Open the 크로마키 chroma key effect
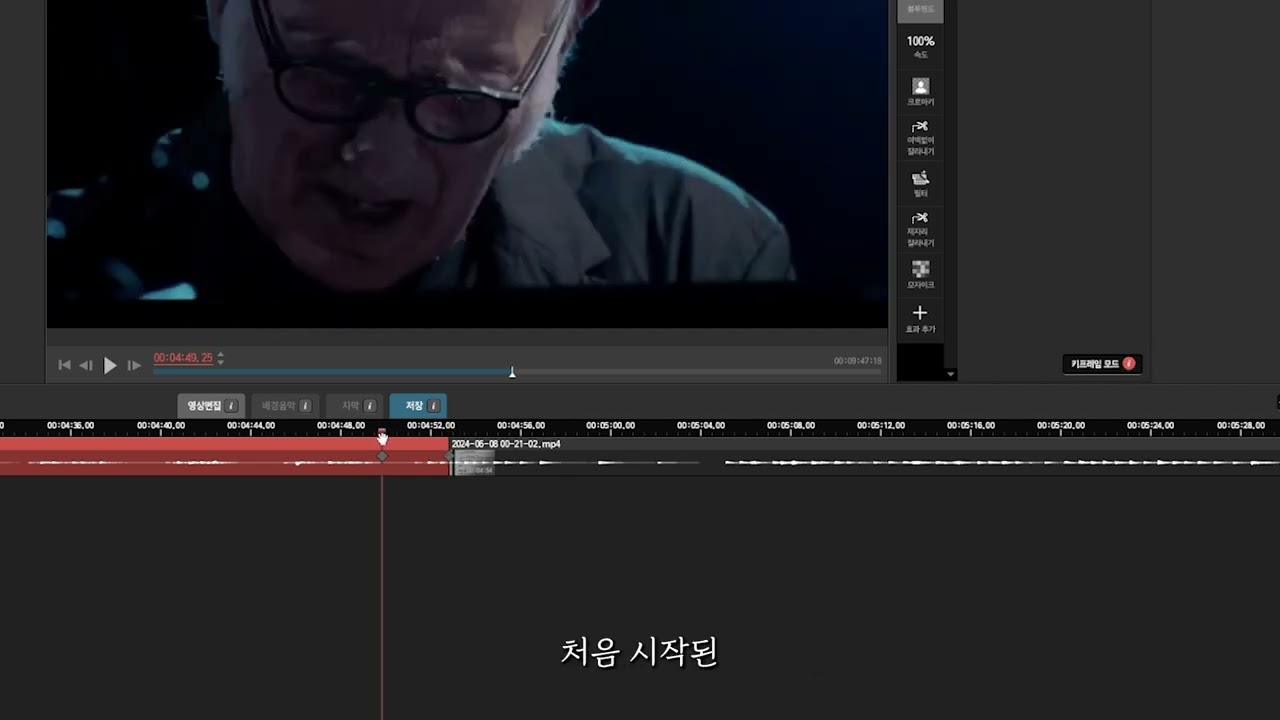This screenshot has height=720, width=1280. pyautogui.click(x=920, y=92)
